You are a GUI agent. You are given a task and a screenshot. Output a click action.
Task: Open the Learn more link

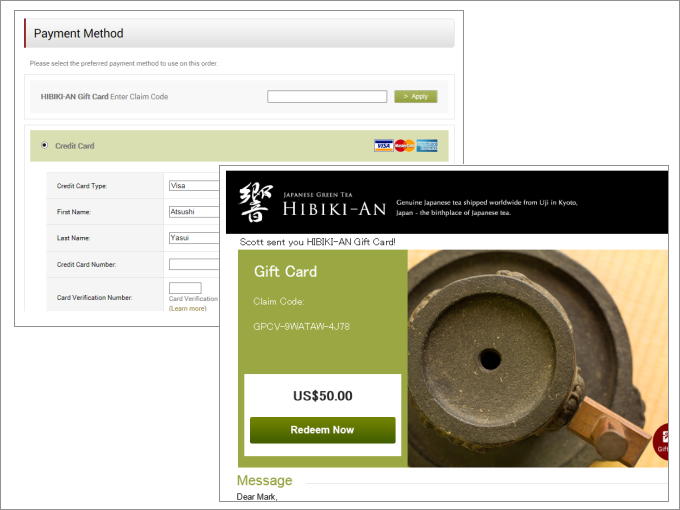point(187,308)
